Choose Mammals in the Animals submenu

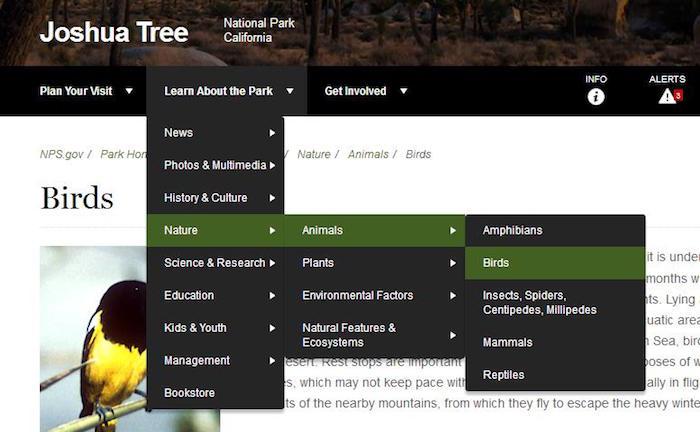click(555, 342)
